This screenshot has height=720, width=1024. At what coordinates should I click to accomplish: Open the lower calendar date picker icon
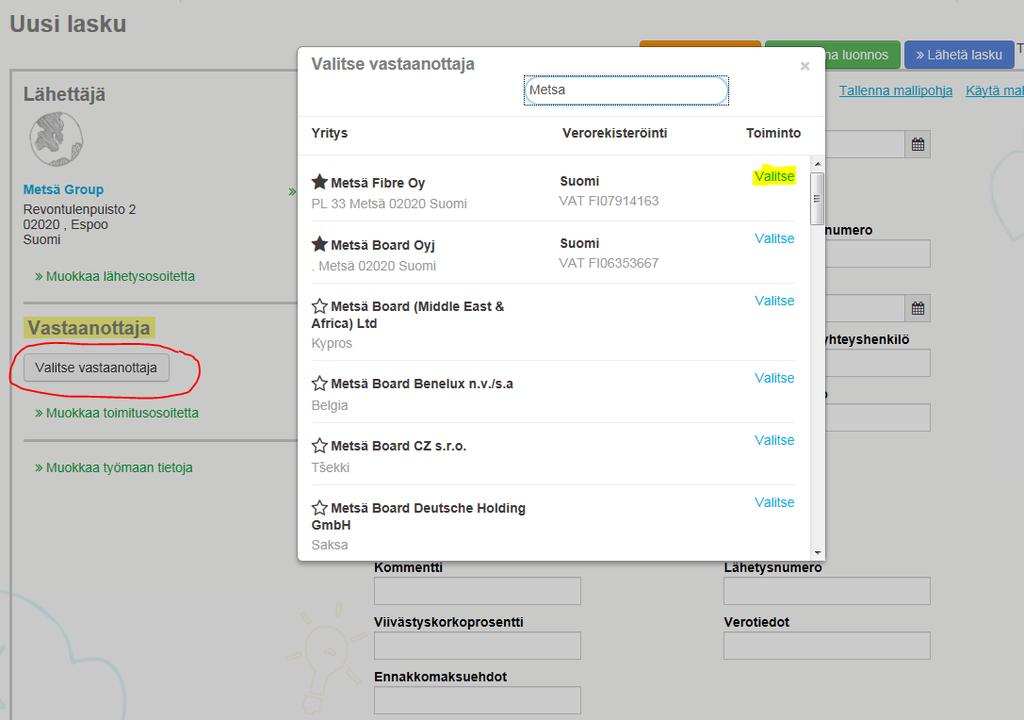918,308
